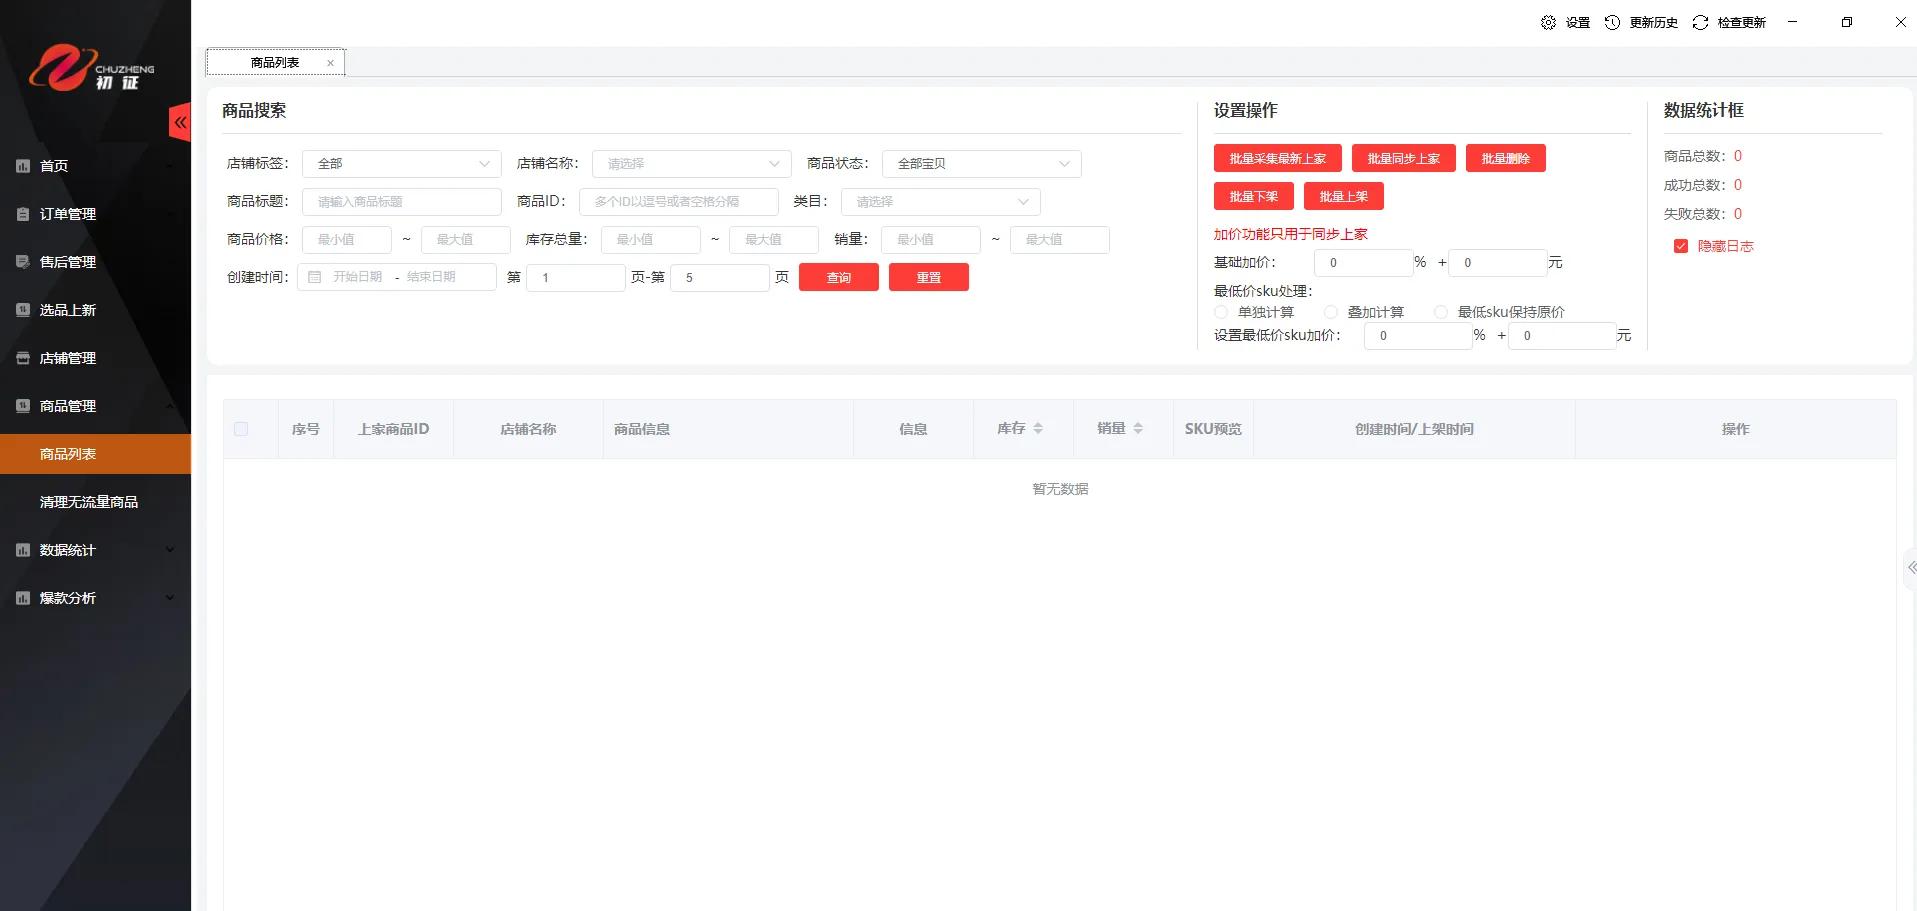
Task: Click the 批量上架 button
Action: tap(1344, 196)
